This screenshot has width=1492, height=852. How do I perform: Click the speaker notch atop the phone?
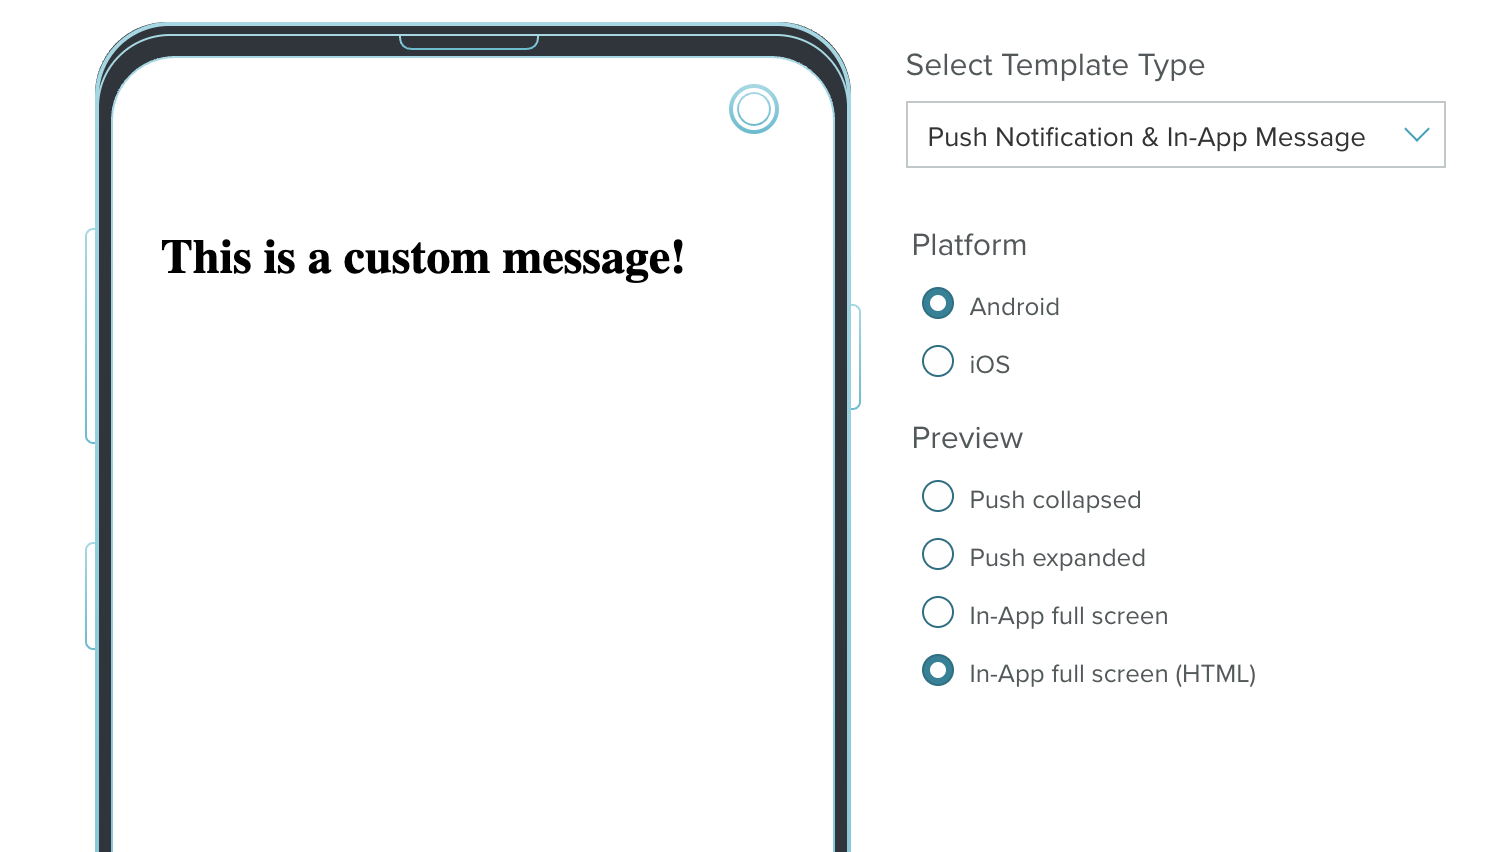pos(469,42)
